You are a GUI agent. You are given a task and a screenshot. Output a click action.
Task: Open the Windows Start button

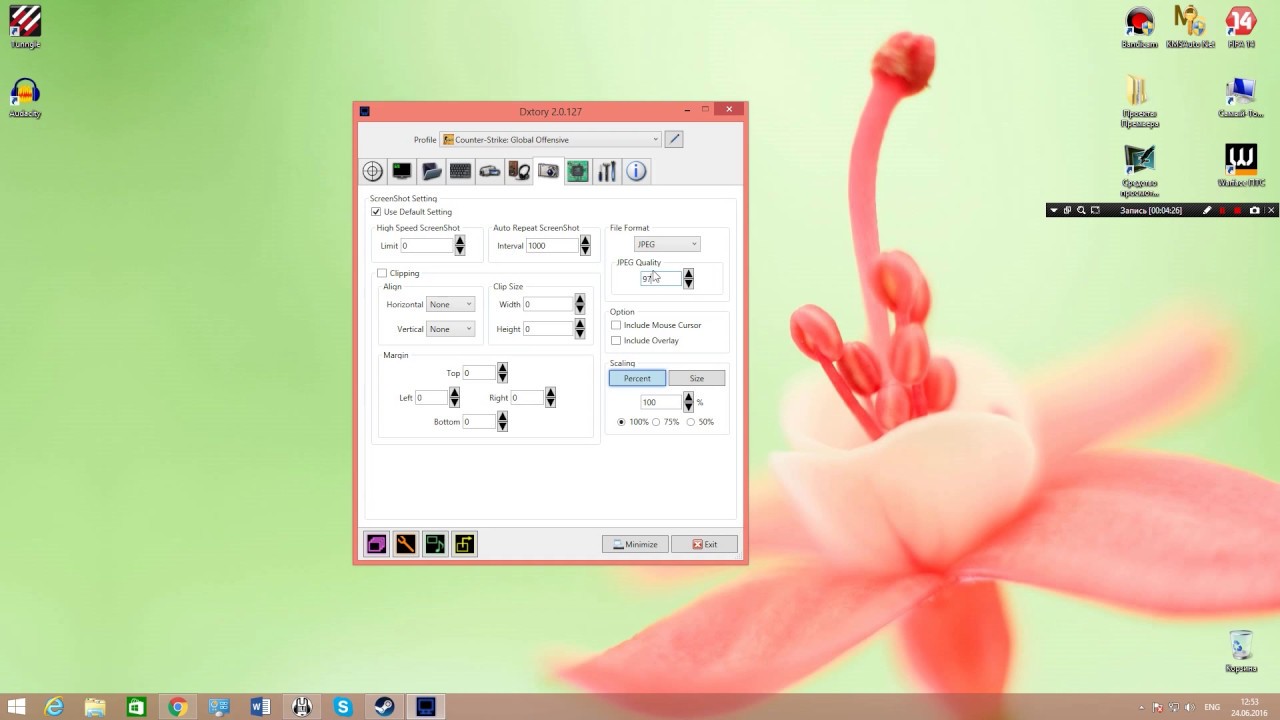(17, 707)
